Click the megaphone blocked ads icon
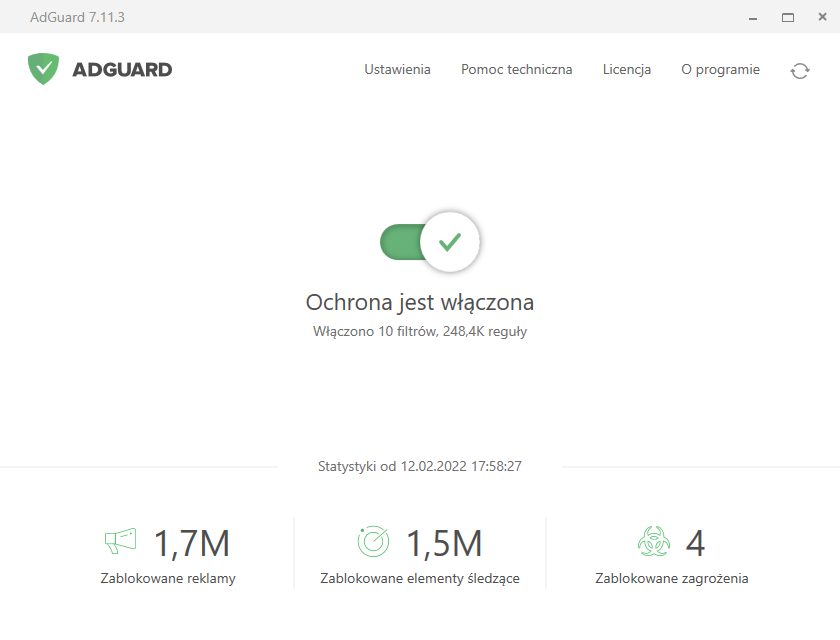This screenshot has height=640, width=840. tap(121, 541)
